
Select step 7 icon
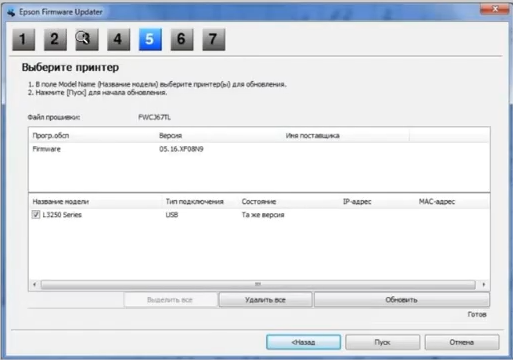click(x=214, y=39)
